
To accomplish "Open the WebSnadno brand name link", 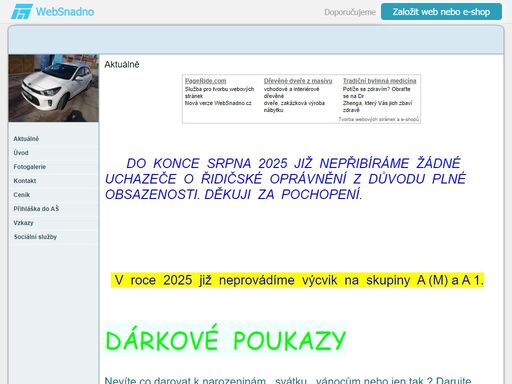I will 65,12.
